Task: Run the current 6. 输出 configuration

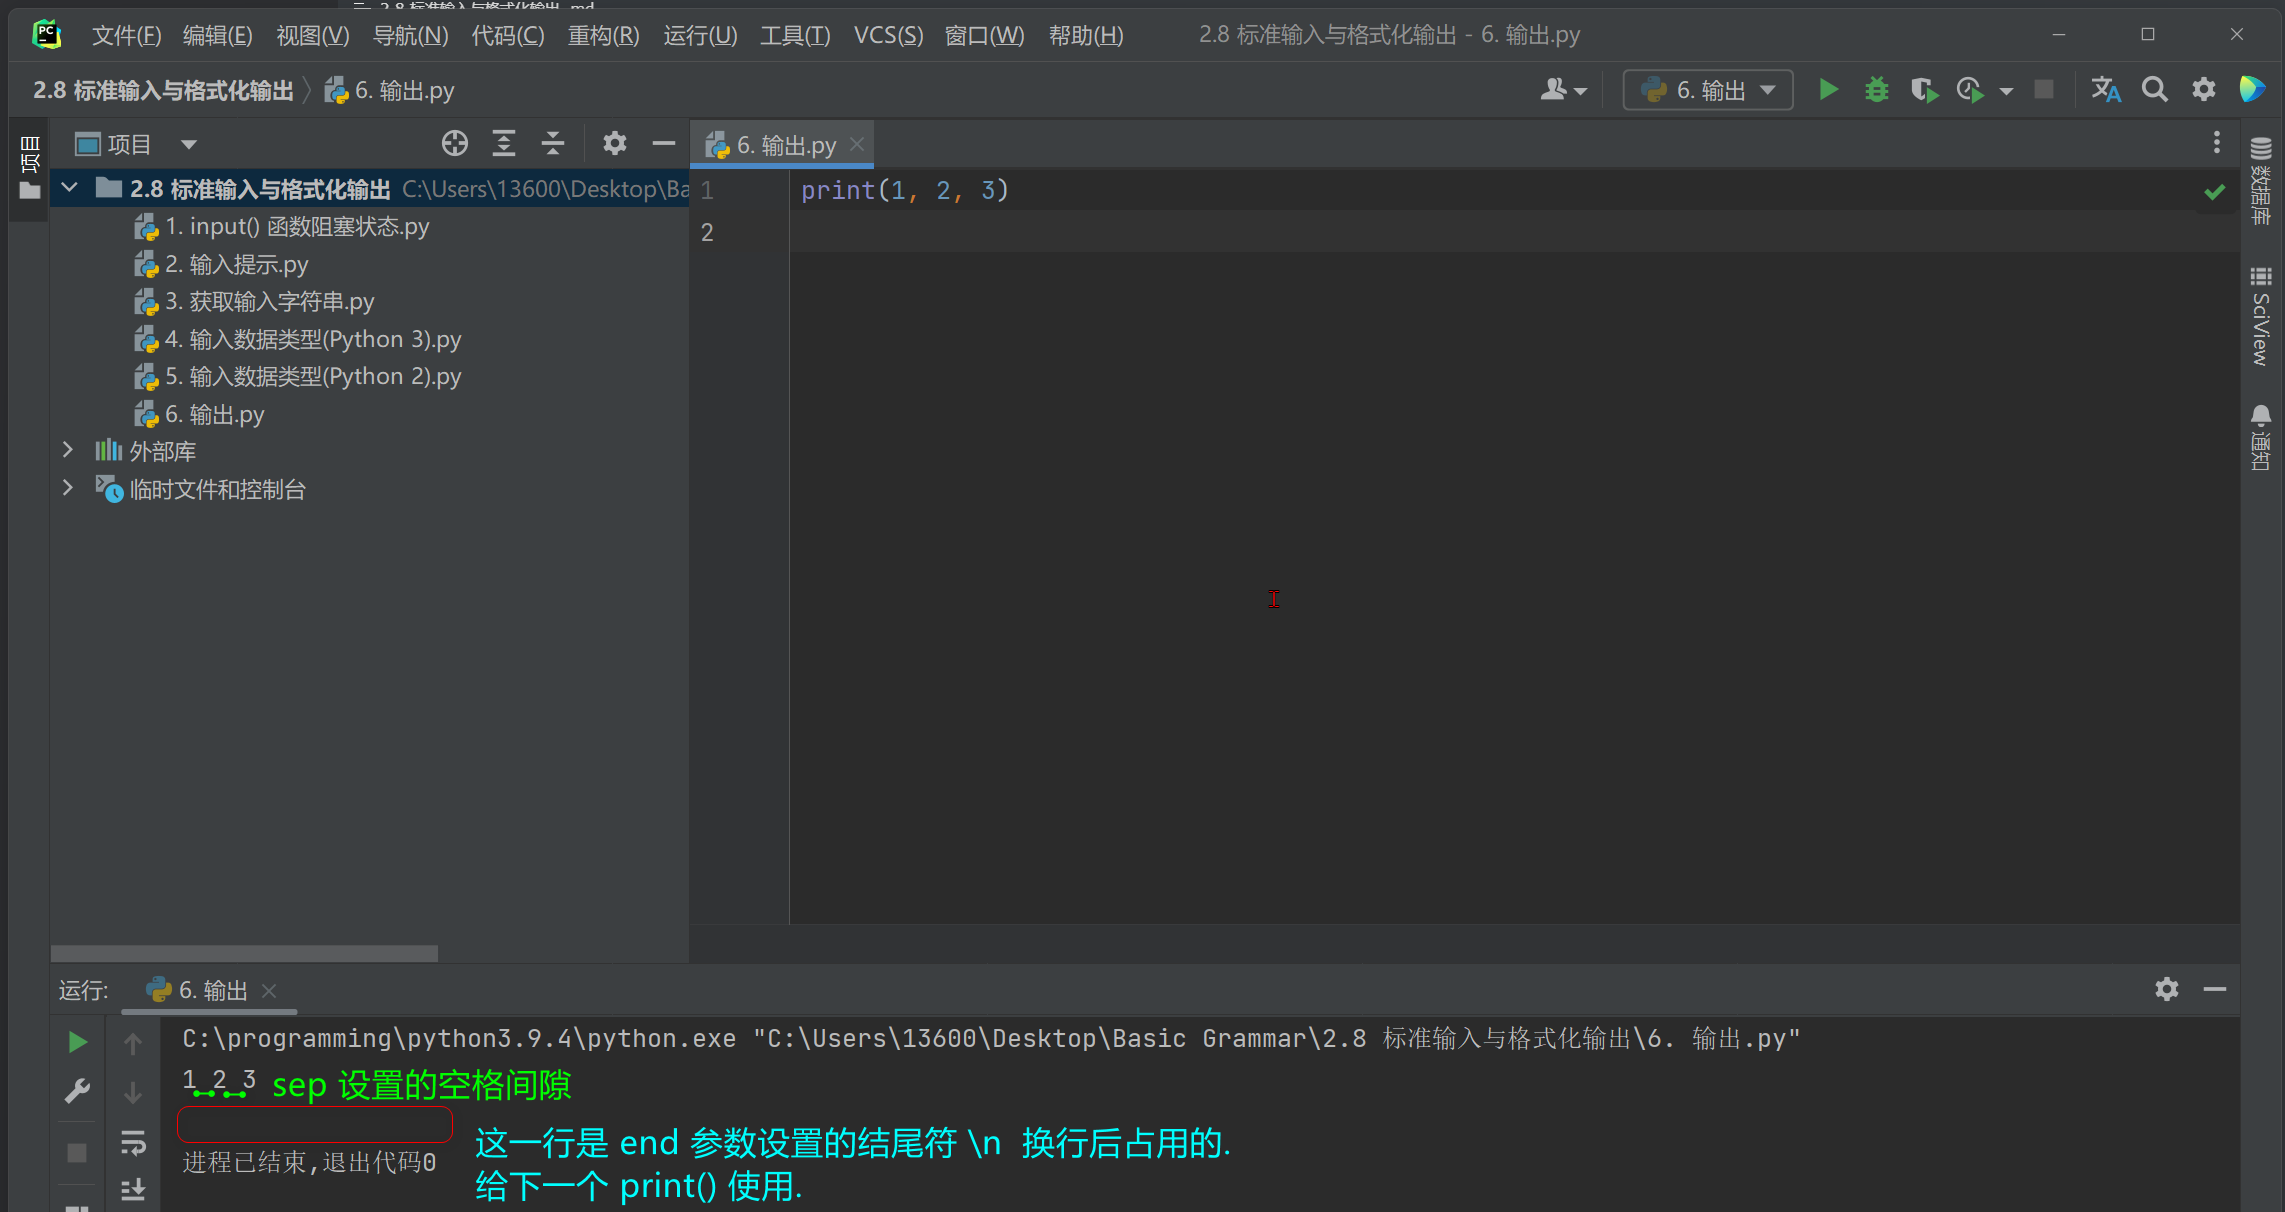Action: [x=1828, y=90]
